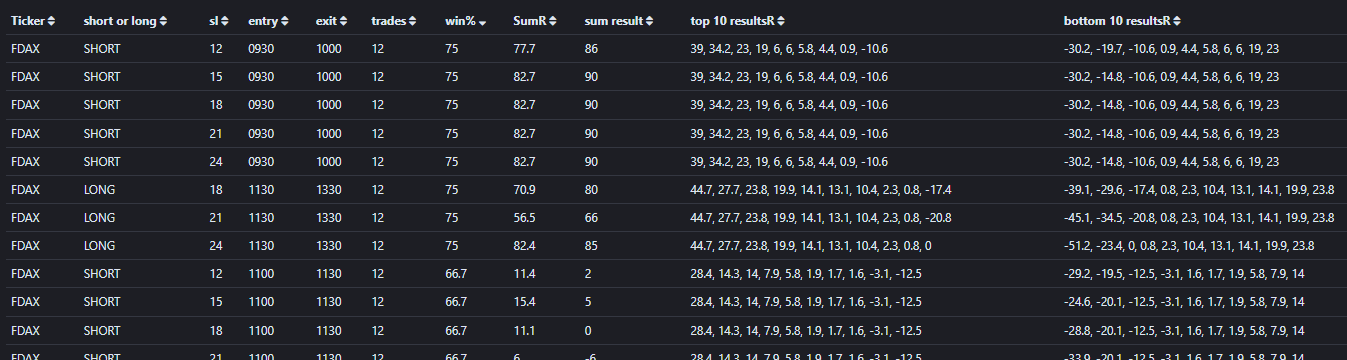Click the sum result cell showing 85
Image resolution: width=1347 pixels, height=360 pixels.
click(591, 245)
